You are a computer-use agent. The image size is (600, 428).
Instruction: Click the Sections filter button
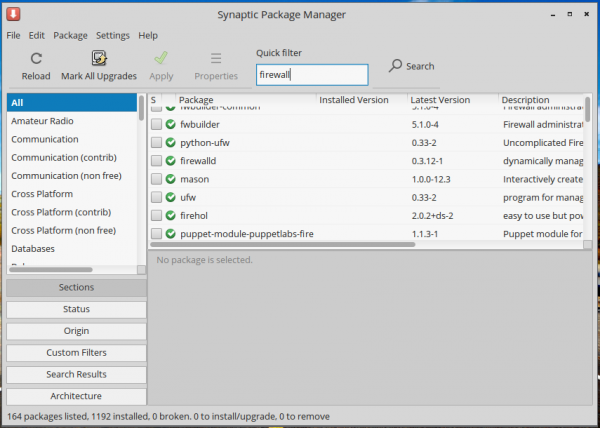click(x=76, y=287)
